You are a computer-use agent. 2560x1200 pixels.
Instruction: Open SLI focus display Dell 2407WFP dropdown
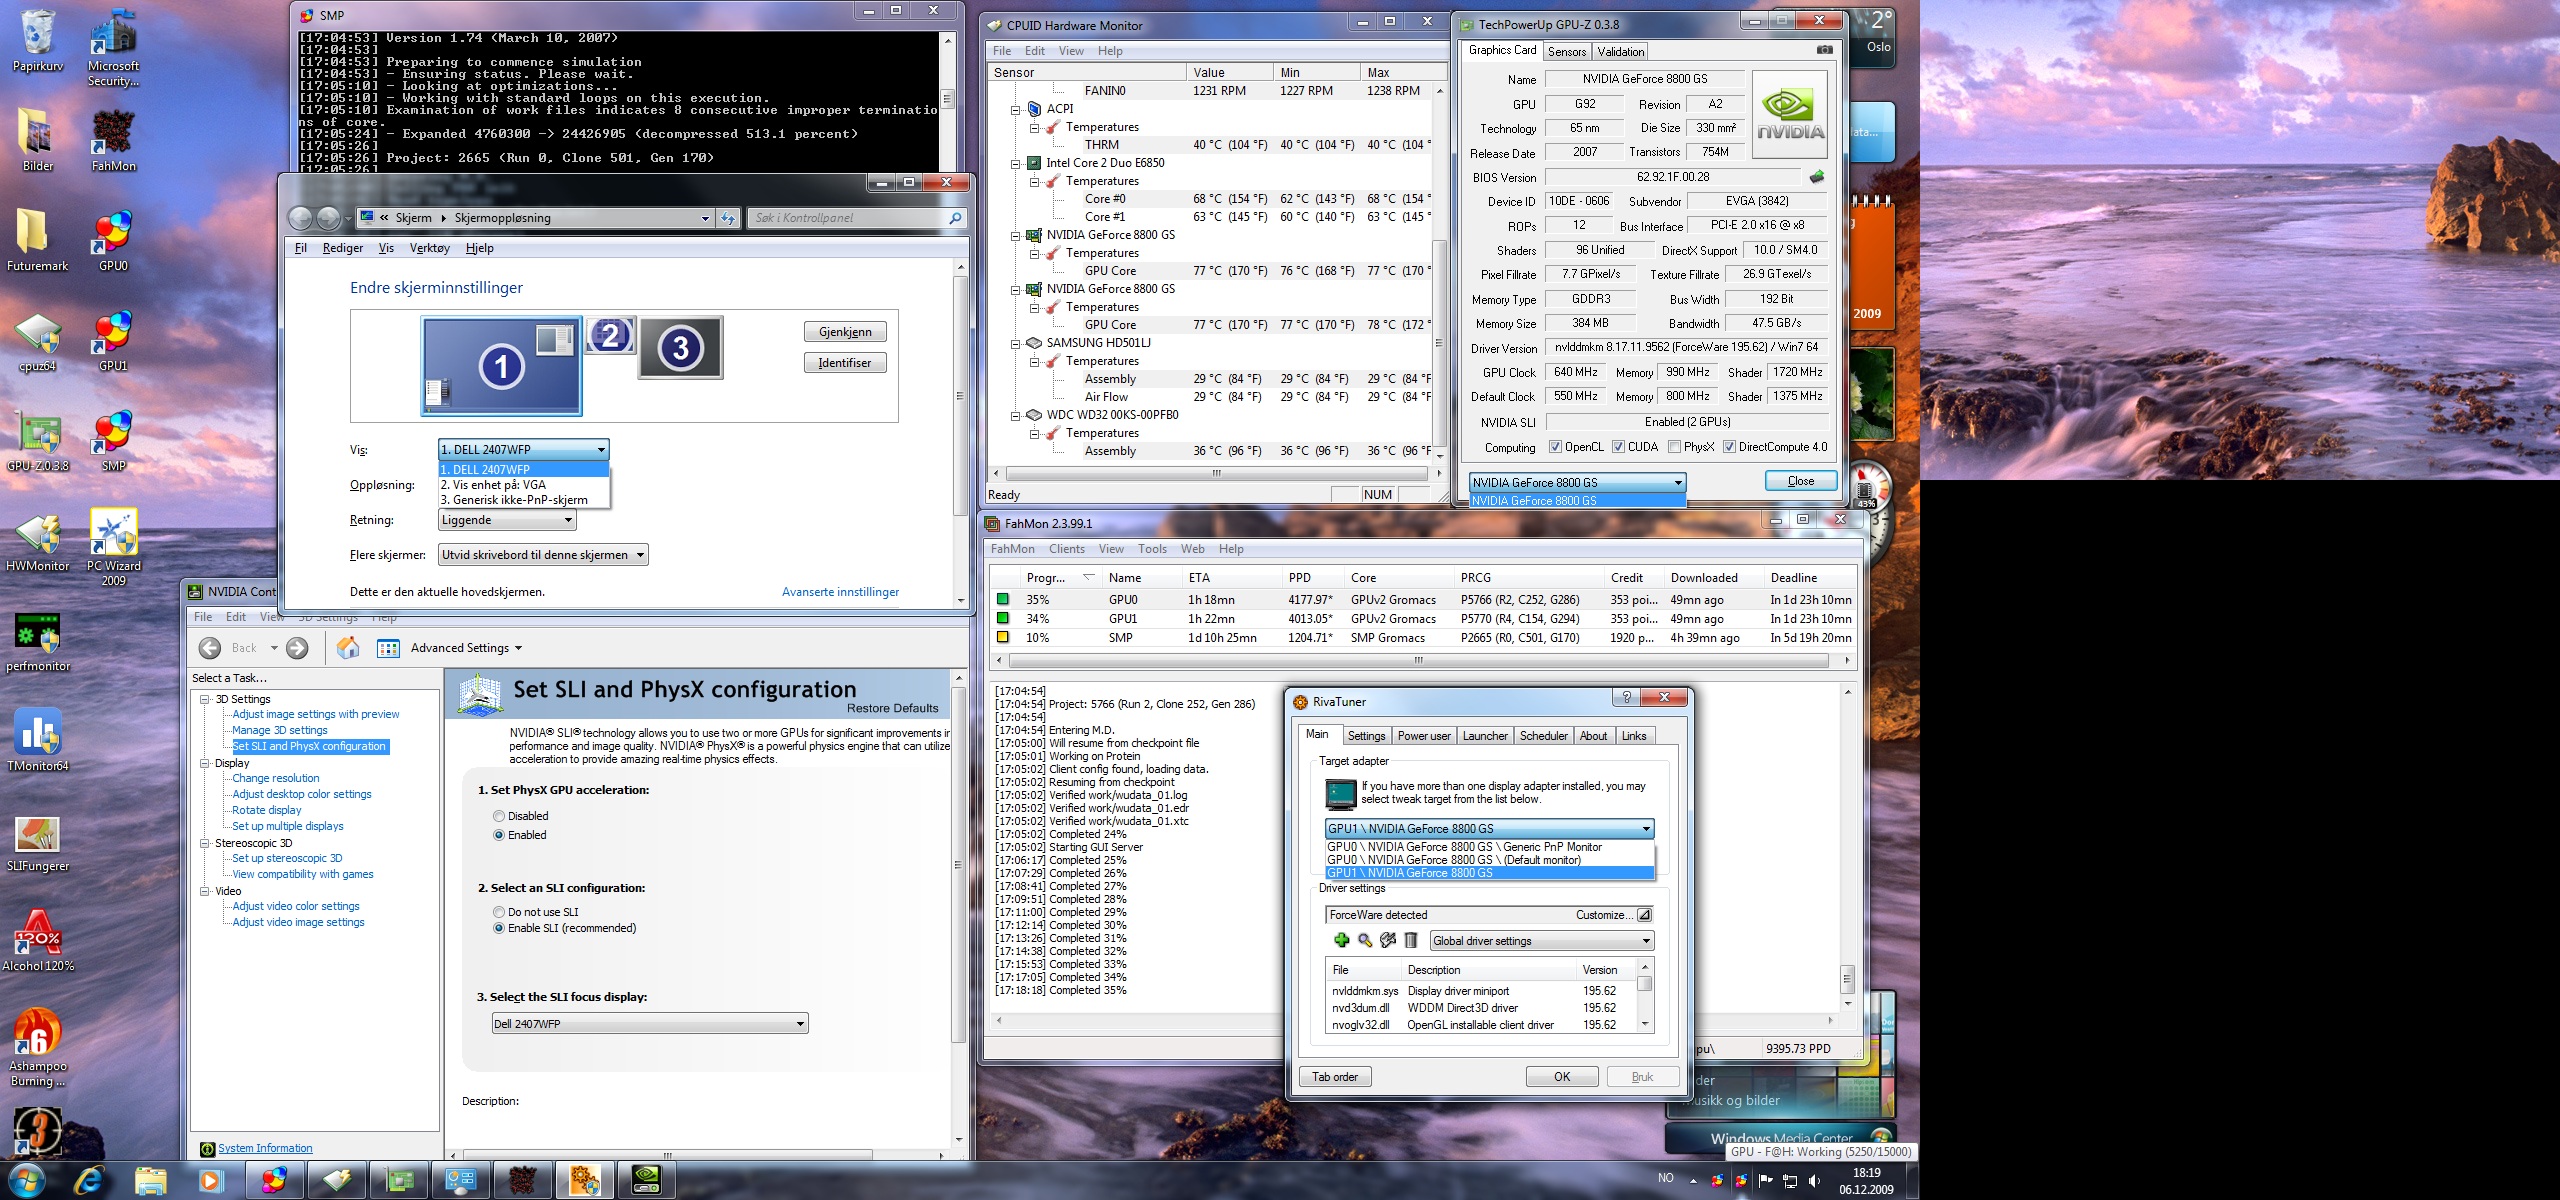pos(649,1024)
